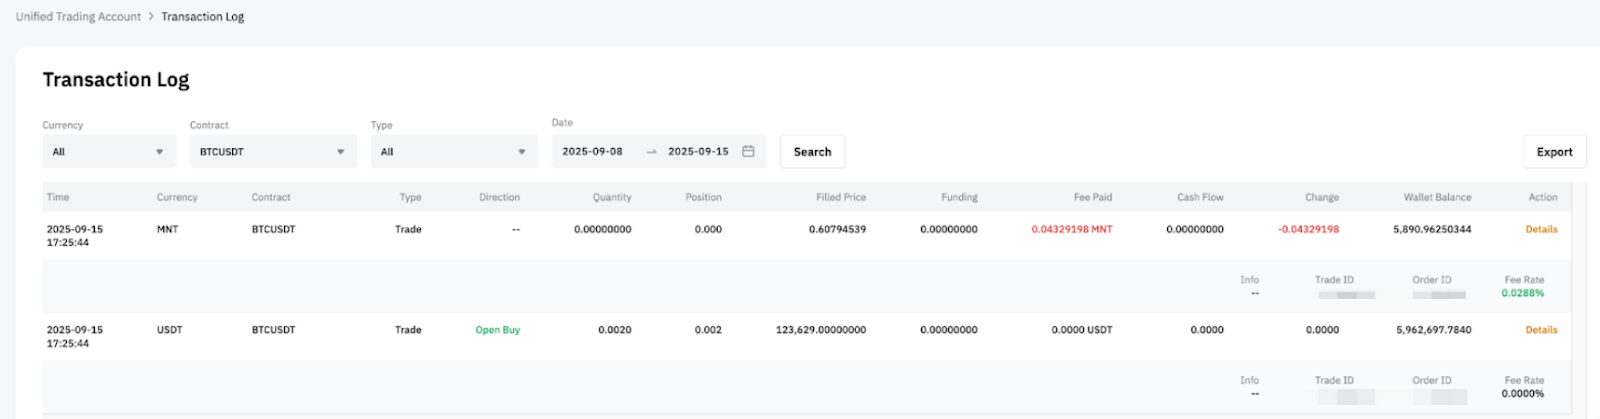Click the start date 2025-09-08 field
The image size is (1600, 419).
[x=593, y=152]
